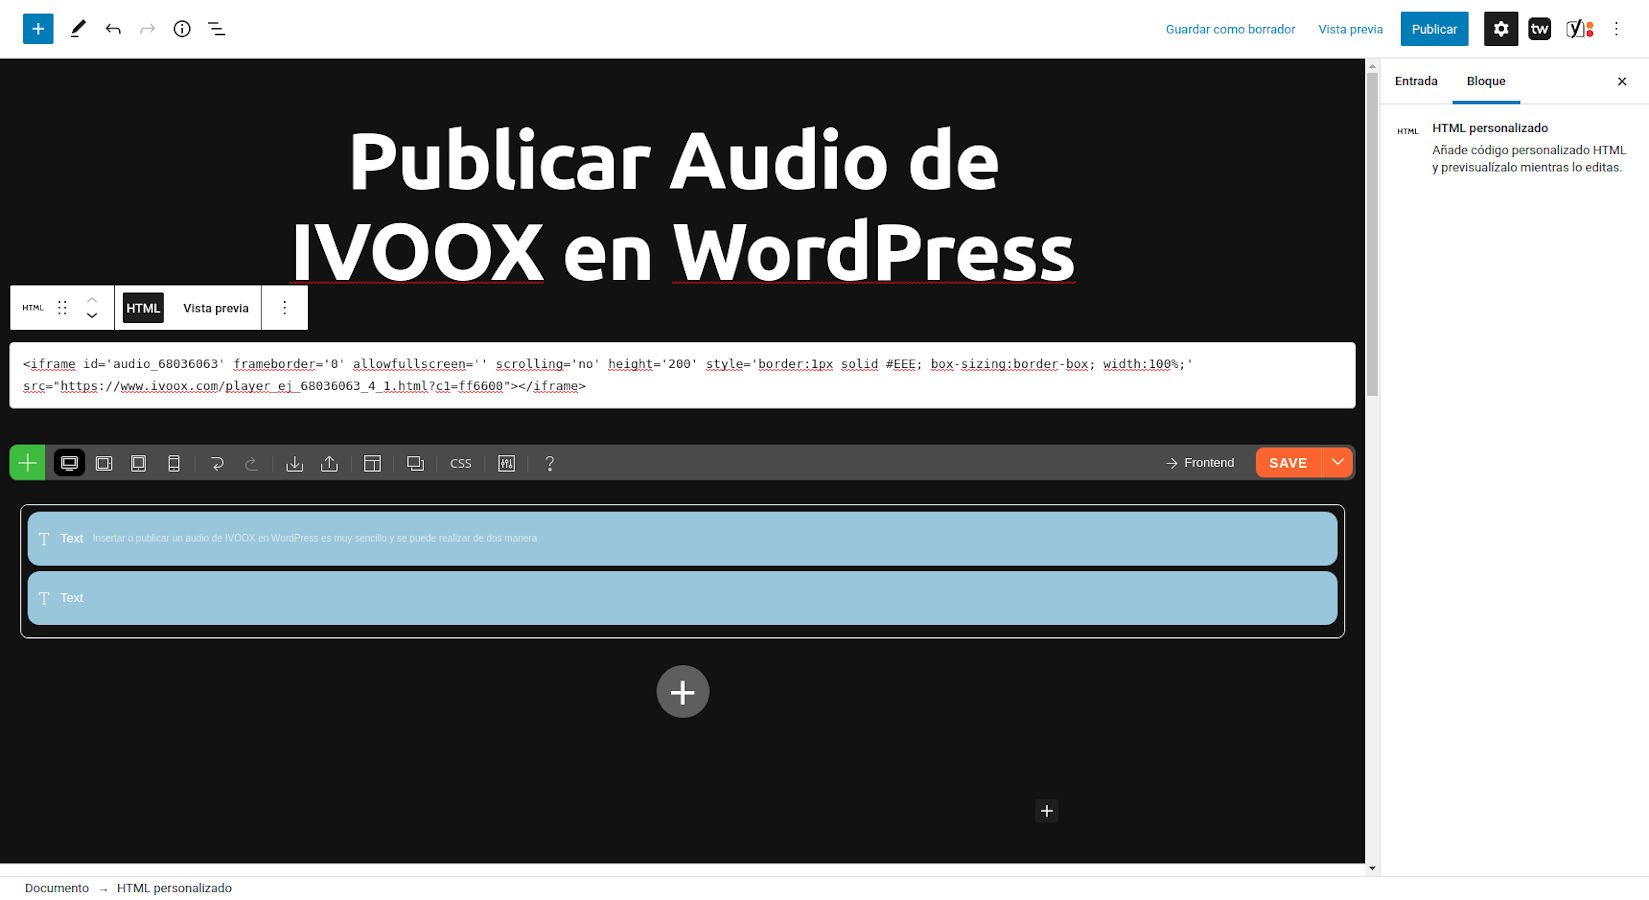
Task: Open the editor options kebab menu top right
Action: [x=1616, y=28]
